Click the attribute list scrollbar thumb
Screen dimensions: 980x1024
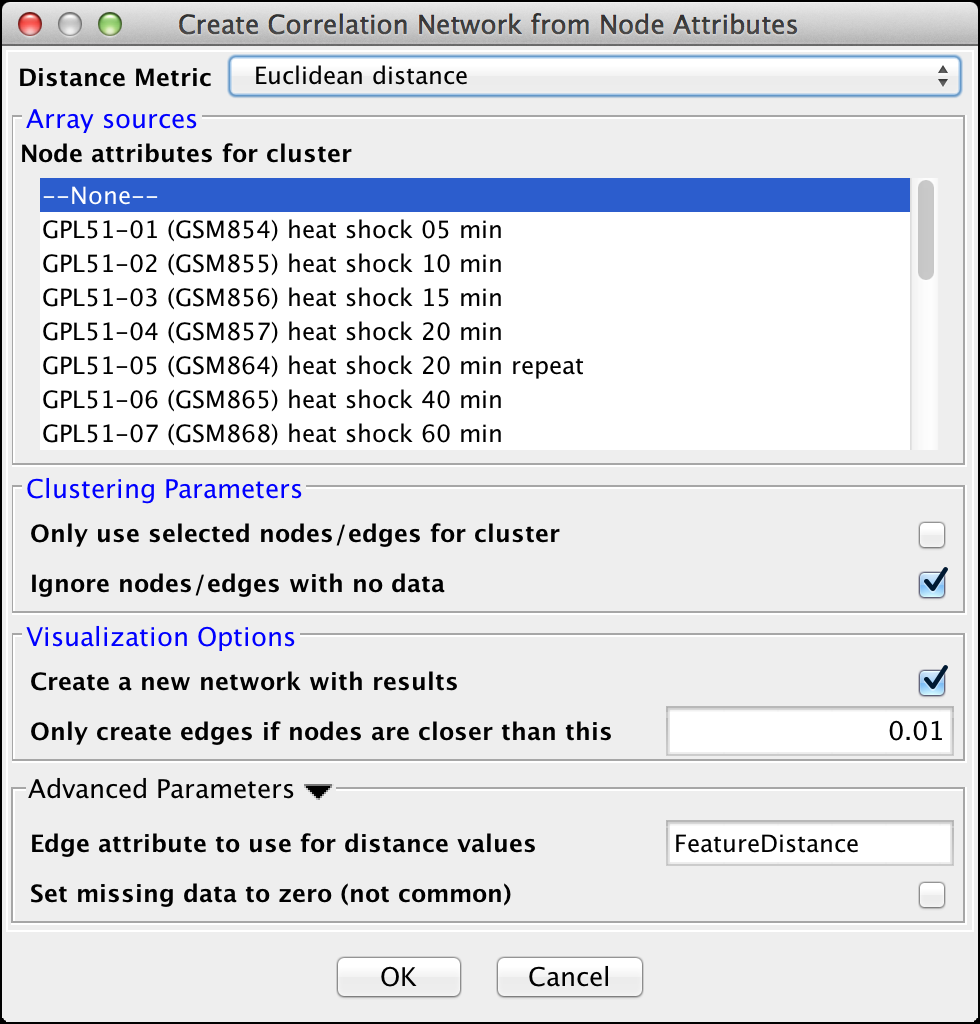pyautogui.click(x=926, y=230)
